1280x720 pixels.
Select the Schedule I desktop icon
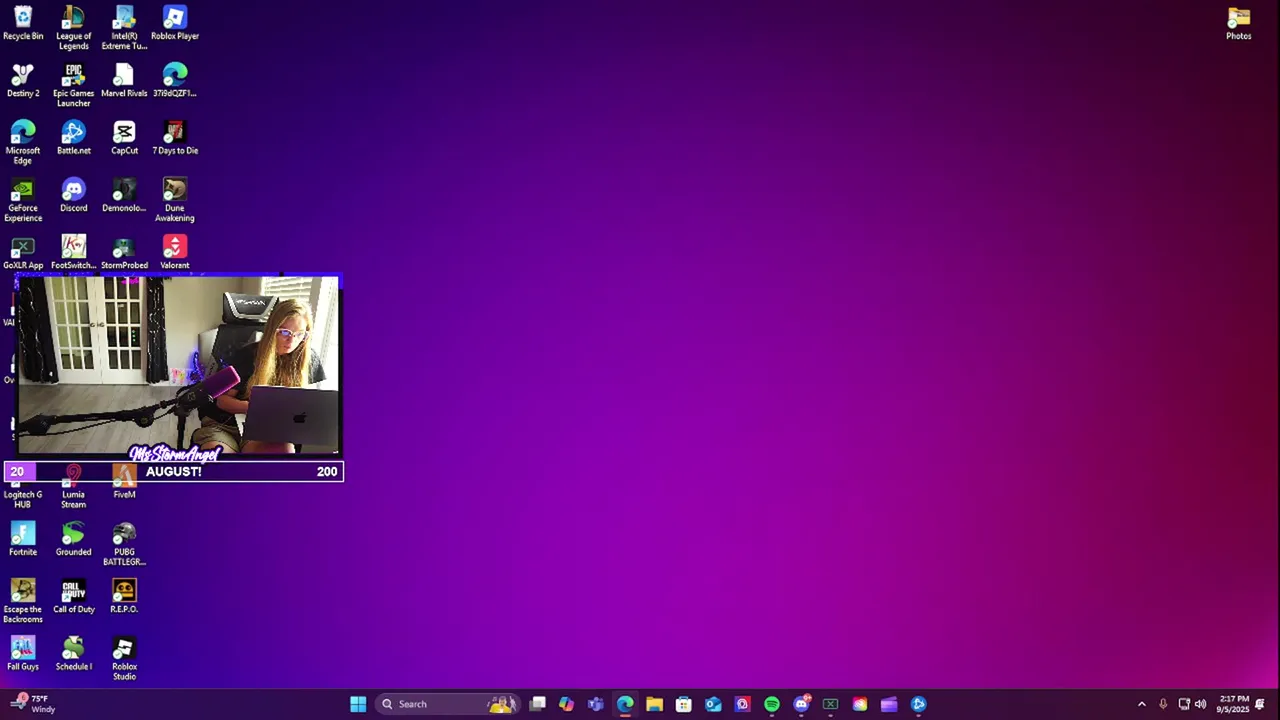73,654
